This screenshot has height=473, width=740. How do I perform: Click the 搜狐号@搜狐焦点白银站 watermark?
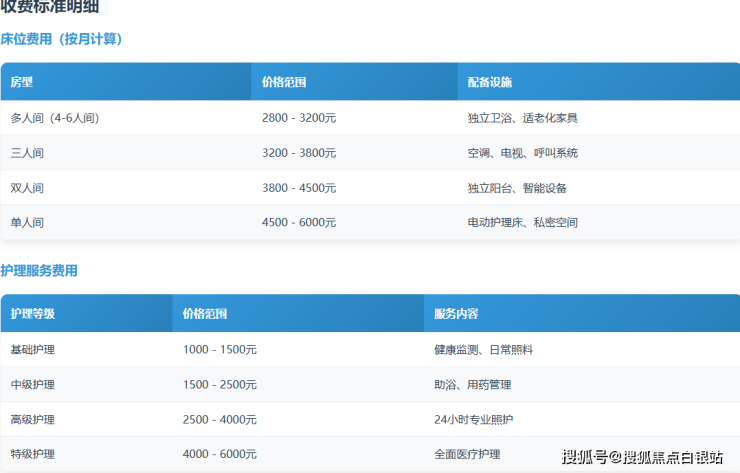(642, 457)
